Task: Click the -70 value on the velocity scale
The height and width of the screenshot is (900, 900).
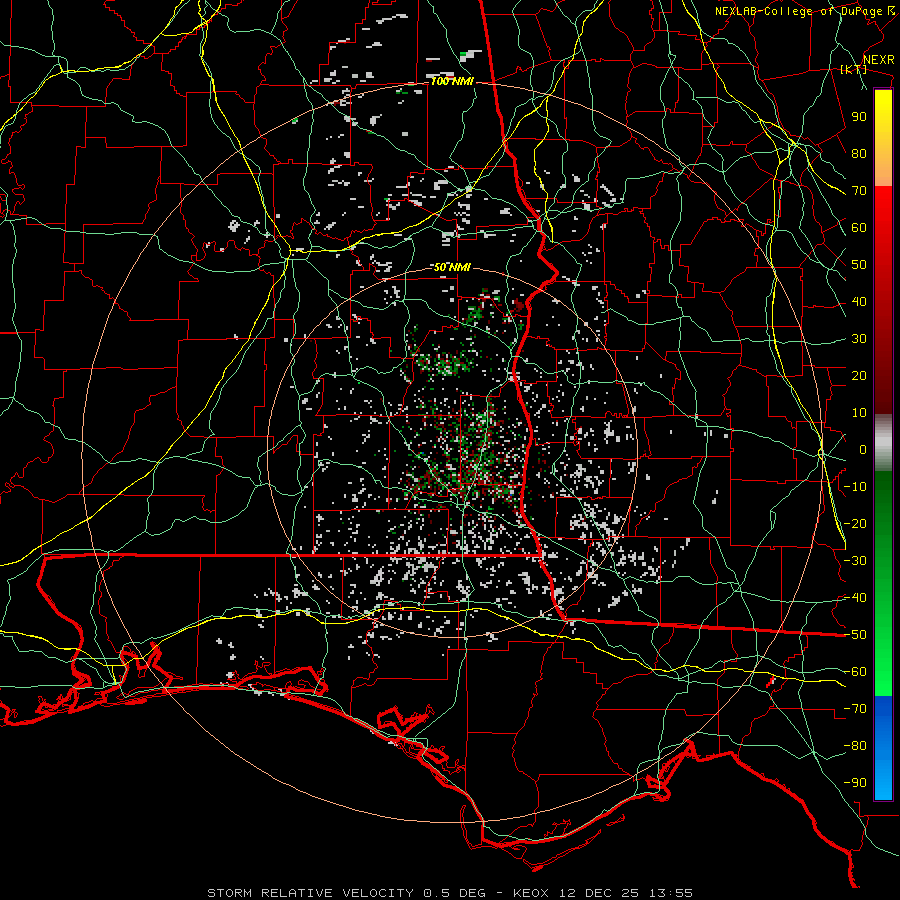Action: [x=855, y=709]
